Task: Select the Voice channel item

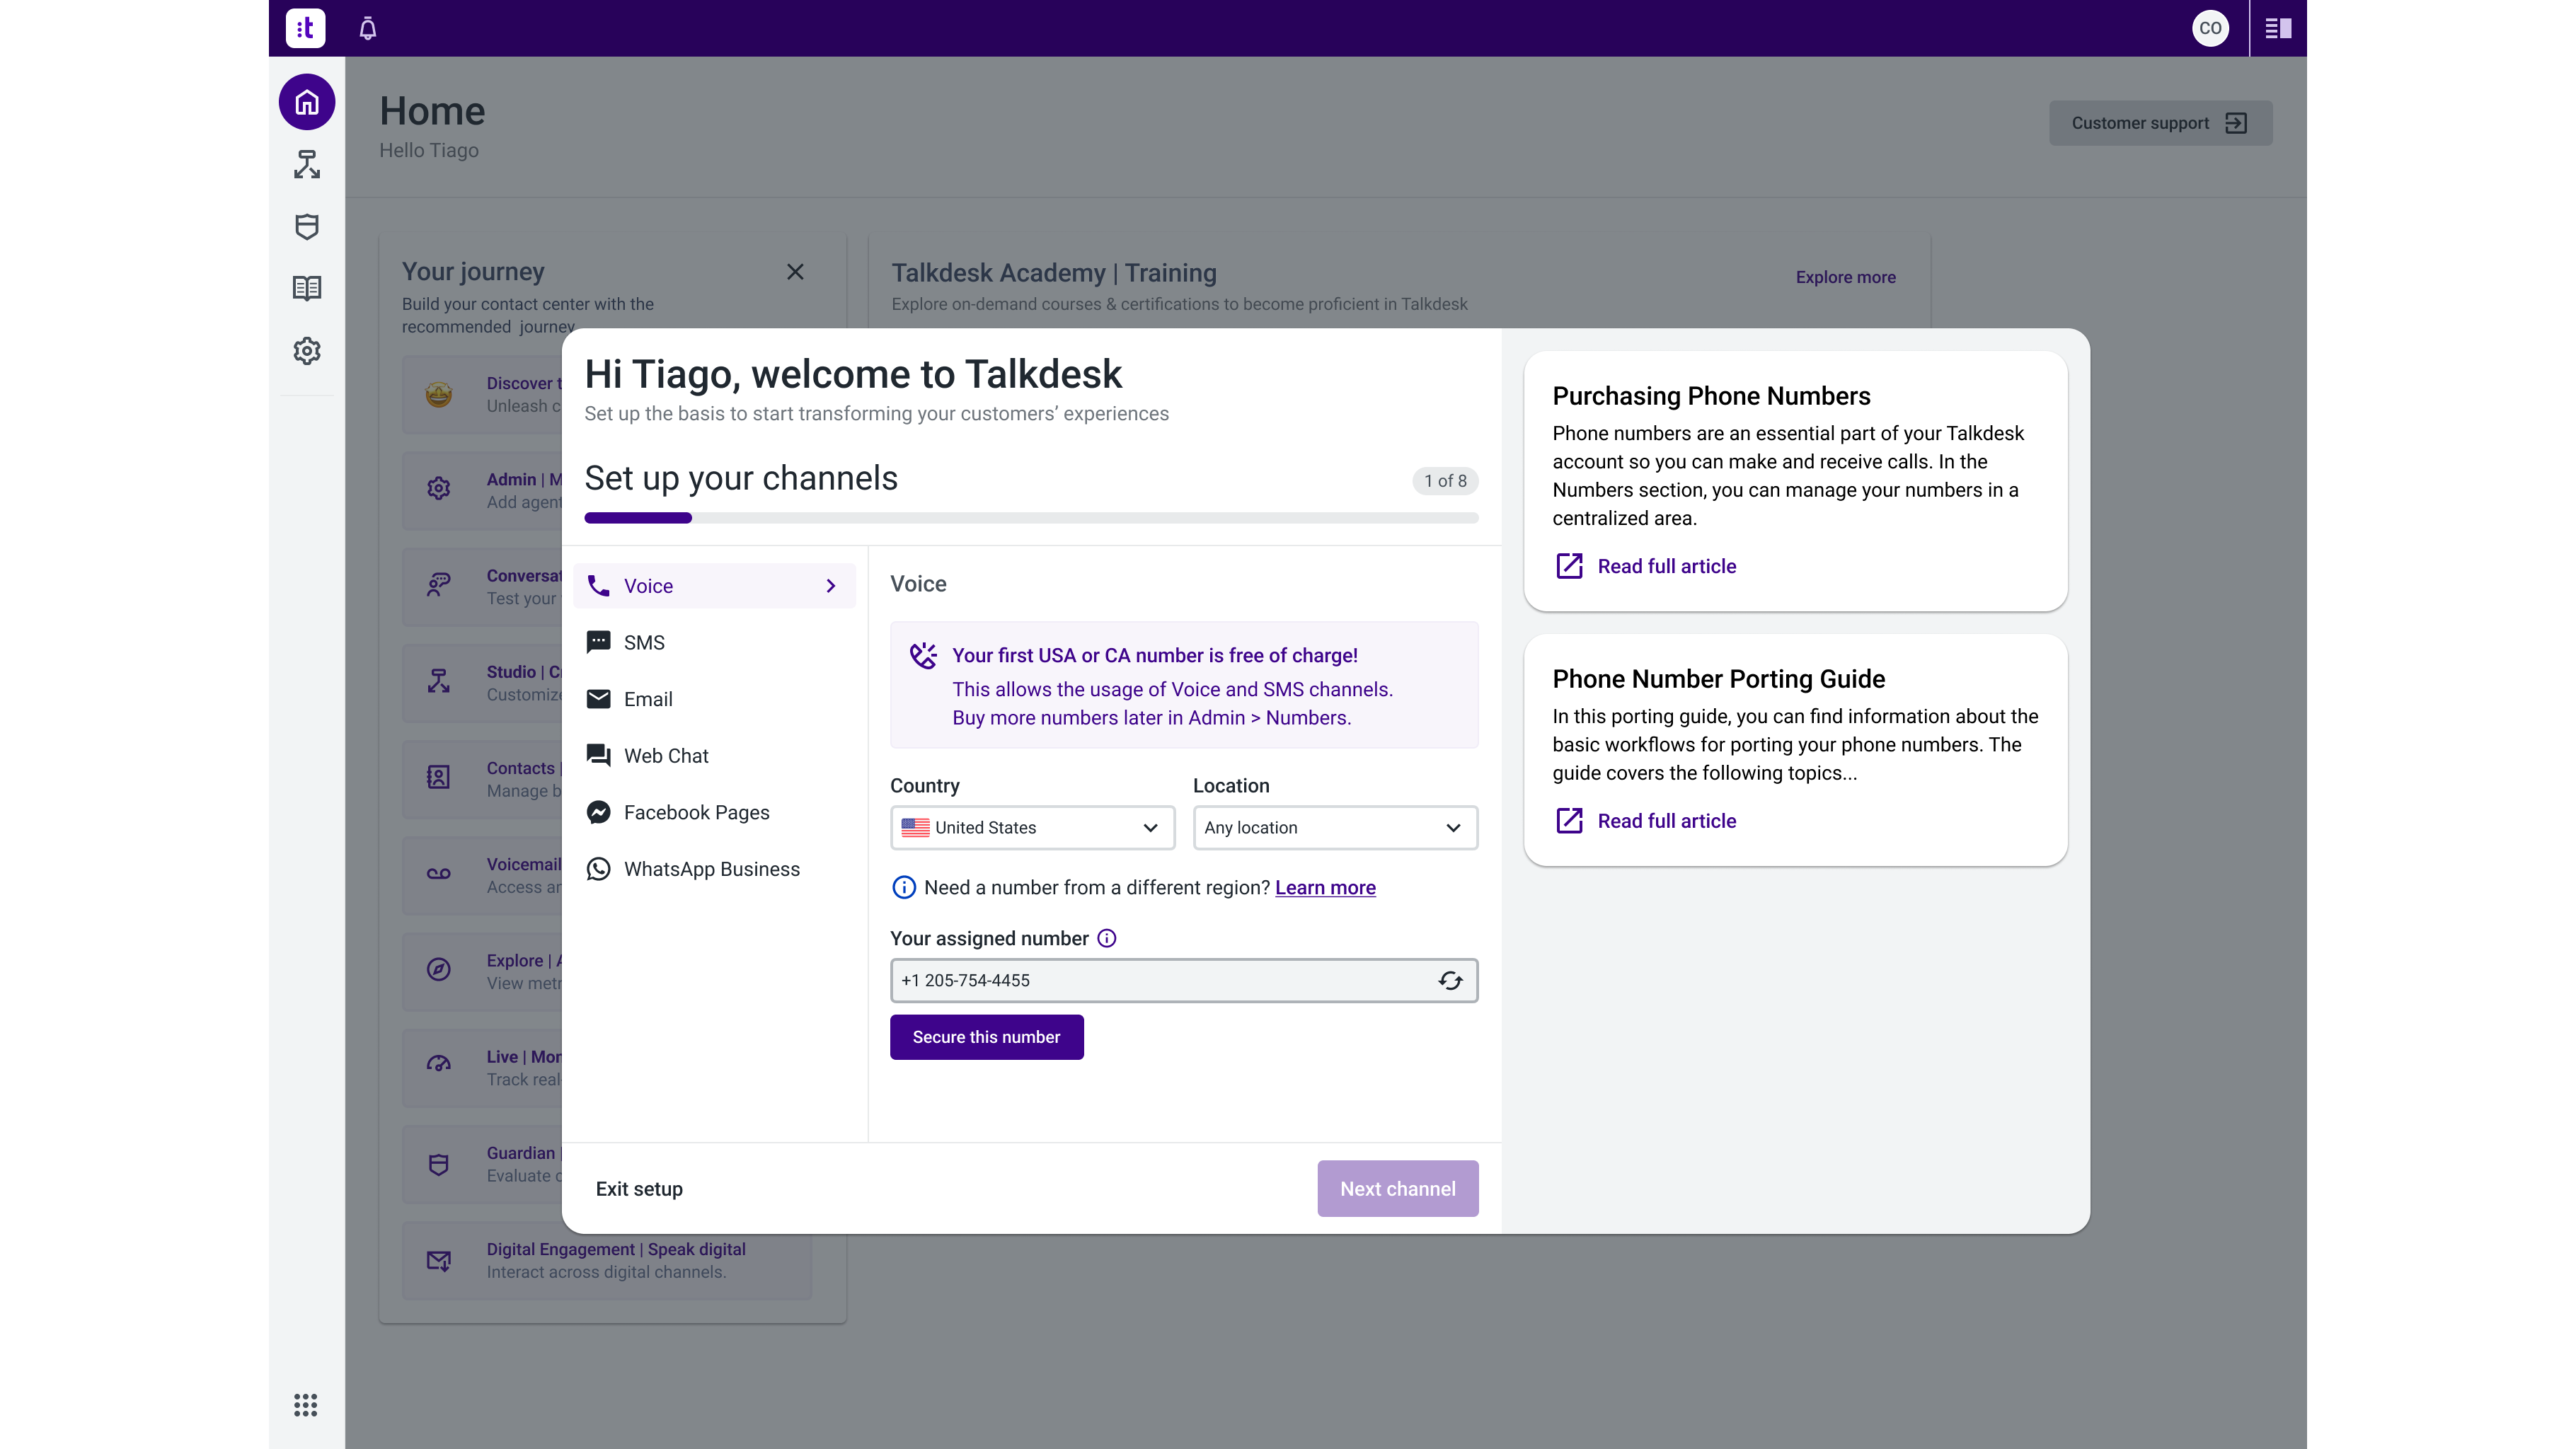Action: [714, 586]
